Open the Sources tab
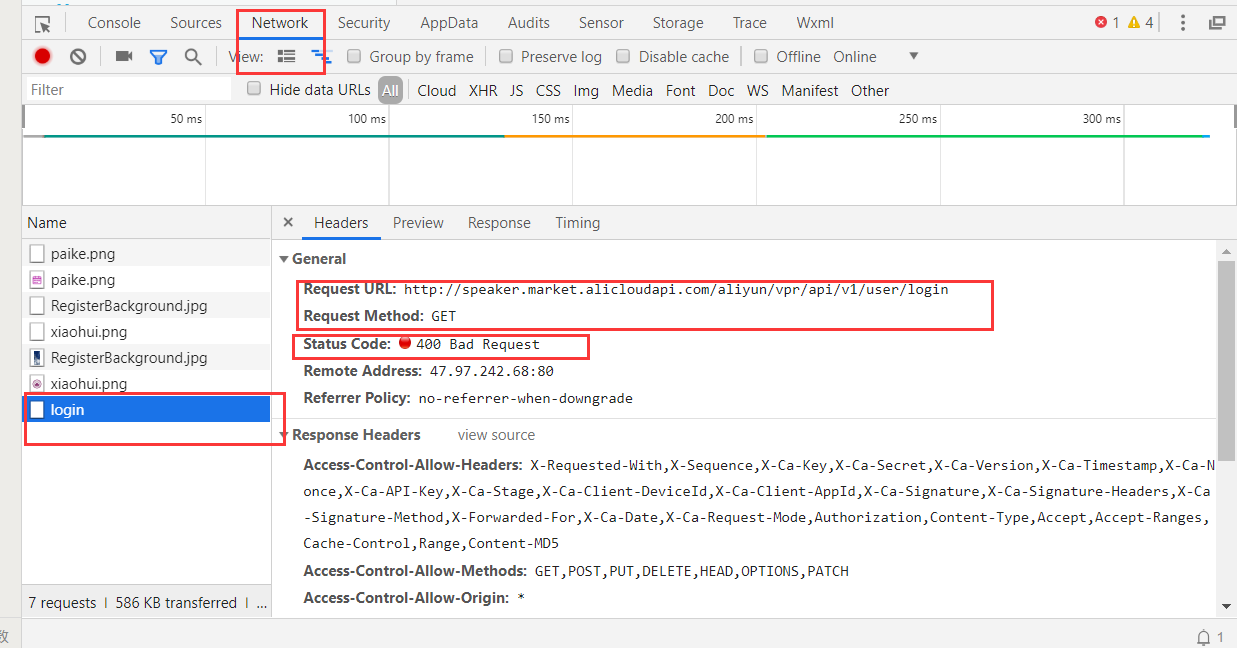 click(x=196, y=23)
